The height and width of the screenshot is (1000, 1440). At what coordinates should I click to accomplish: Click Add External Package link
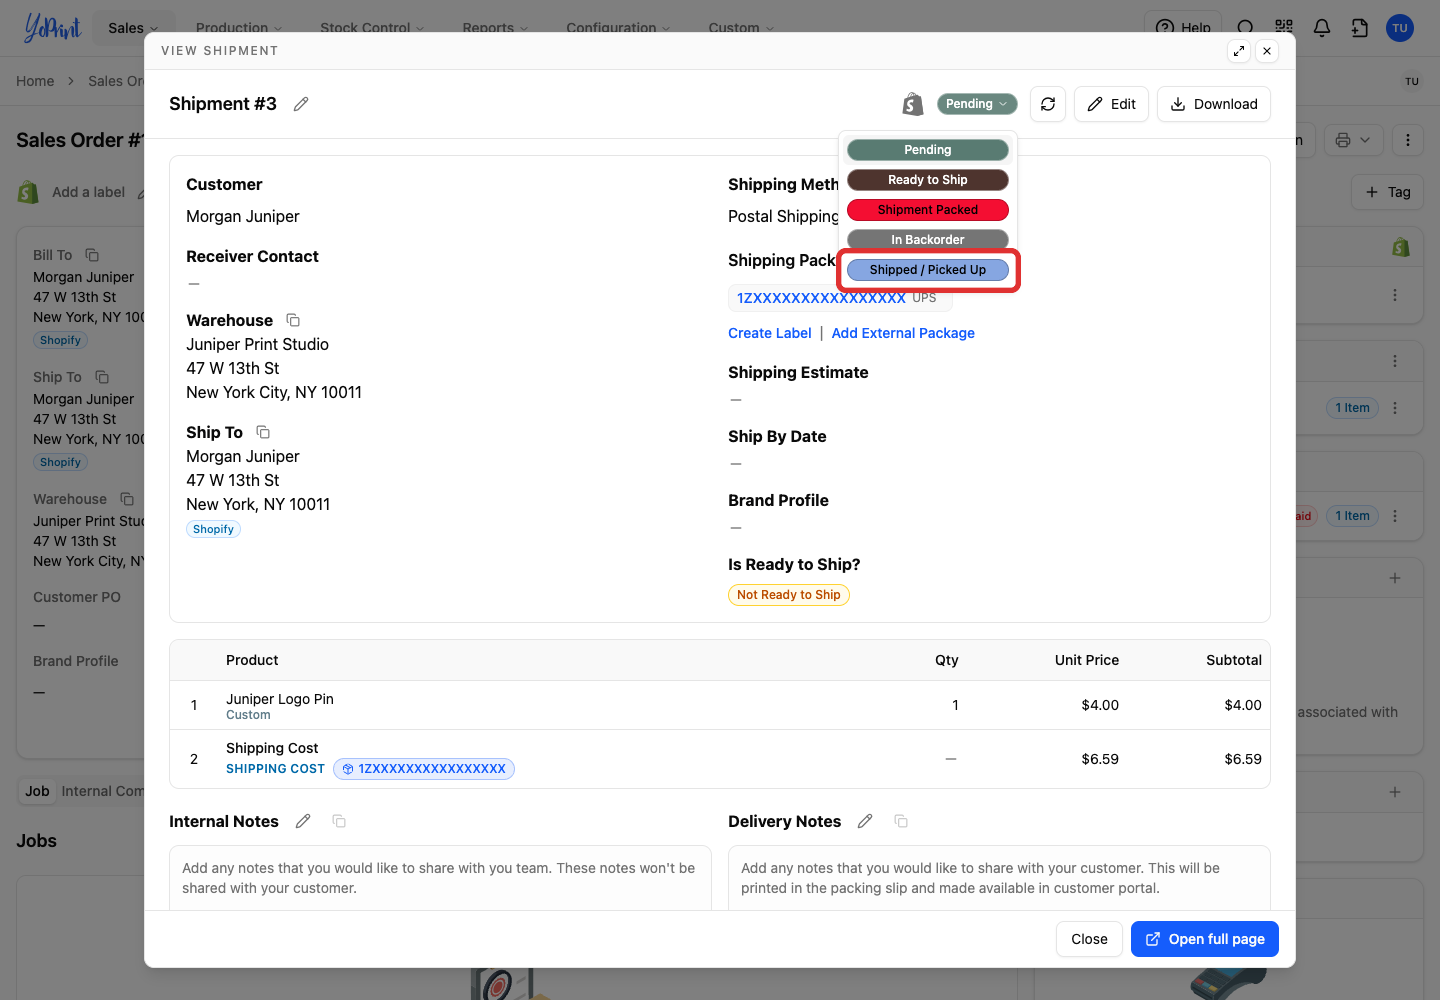tap(903, 333)
